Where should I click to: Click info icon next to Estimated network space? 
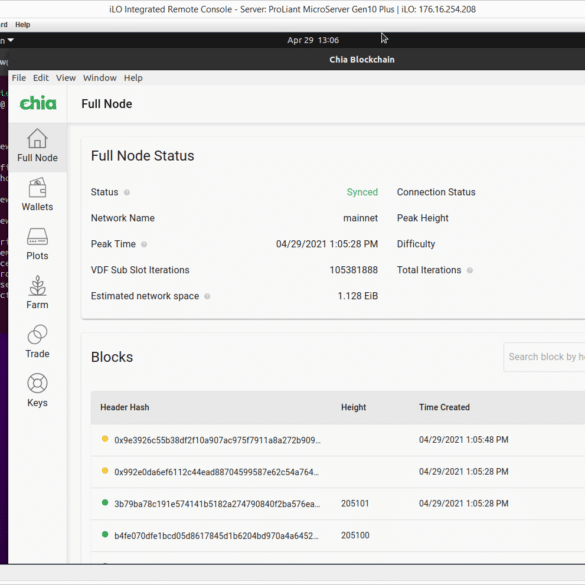[207, 296]
